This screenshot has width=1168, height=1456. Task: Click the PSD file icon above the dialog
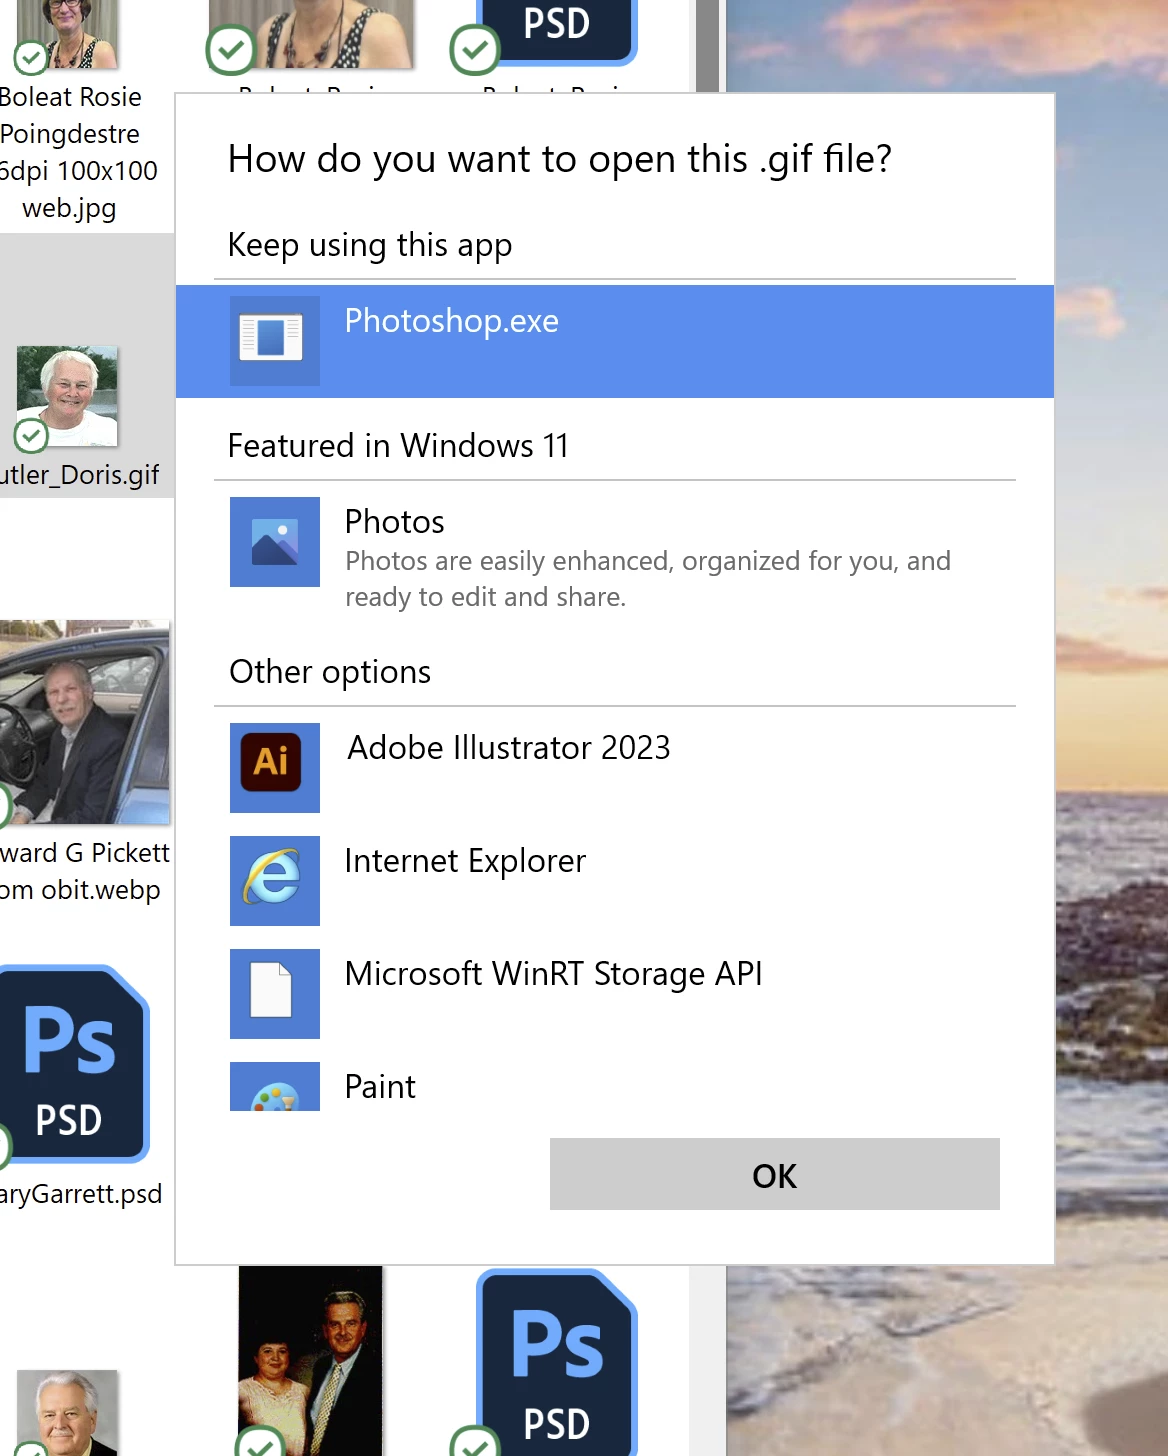[x=557, y=31]
